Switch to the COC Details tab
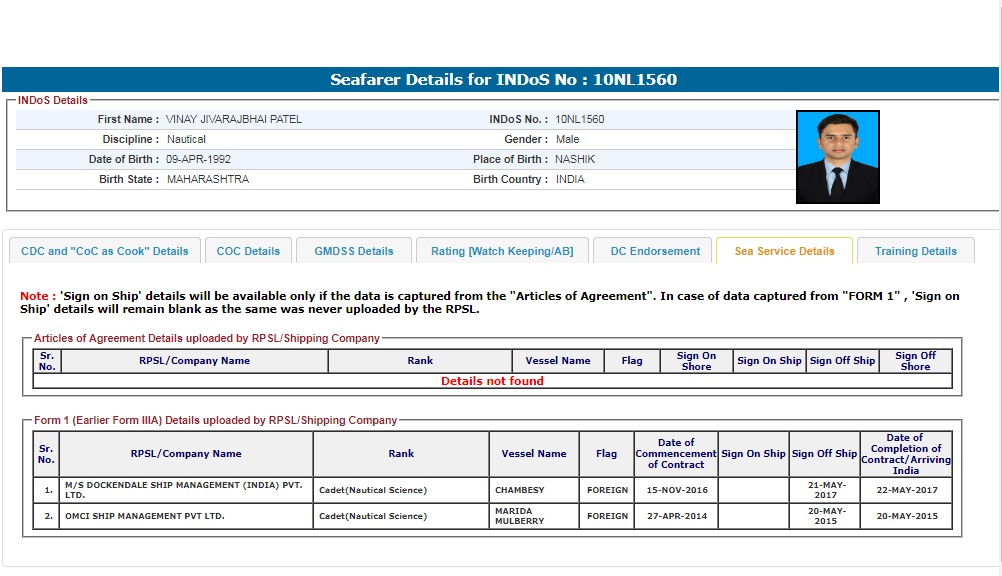 coord(248,251)
